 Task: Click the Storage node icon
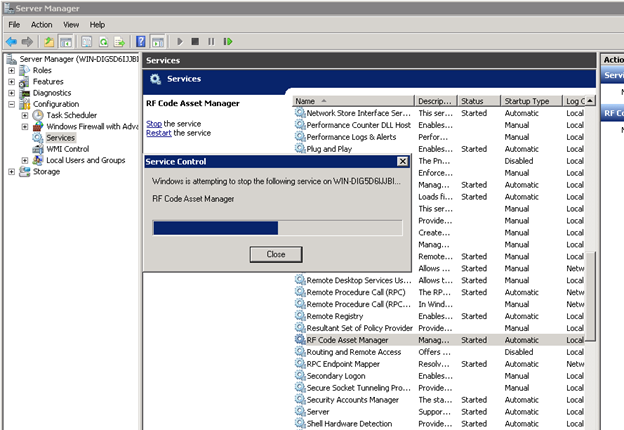24,171
